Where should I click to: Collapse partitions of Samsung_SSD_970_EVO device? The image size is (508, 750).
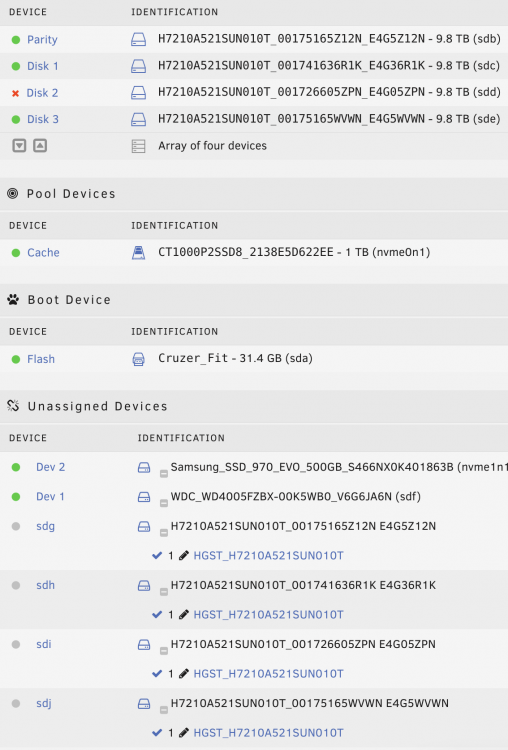(x=164, y=474)
